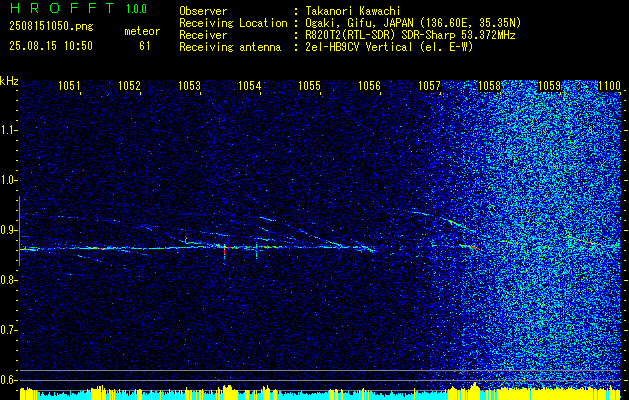Viewport: 629px width, 400px height.
Task: Click location Ogaki, Gifu, JAPAN text
Action: [413, 23]
